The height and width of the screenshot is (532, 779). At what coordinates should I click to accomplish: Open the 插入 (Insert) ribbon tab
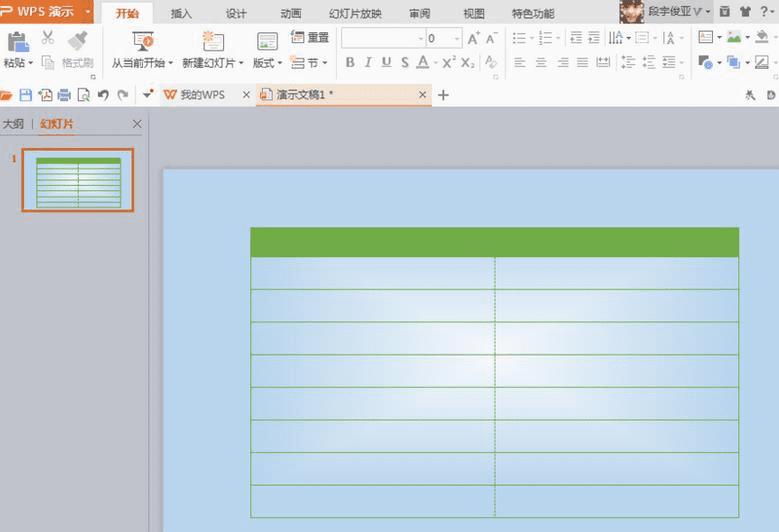pyautogui.click(x=181, y=14)
